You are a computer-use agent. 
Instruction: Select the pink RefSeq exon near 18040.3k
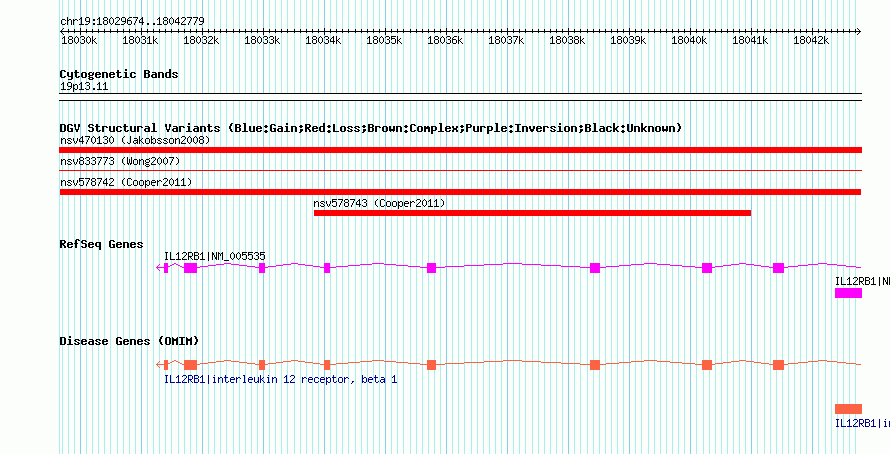pos(707,268)
